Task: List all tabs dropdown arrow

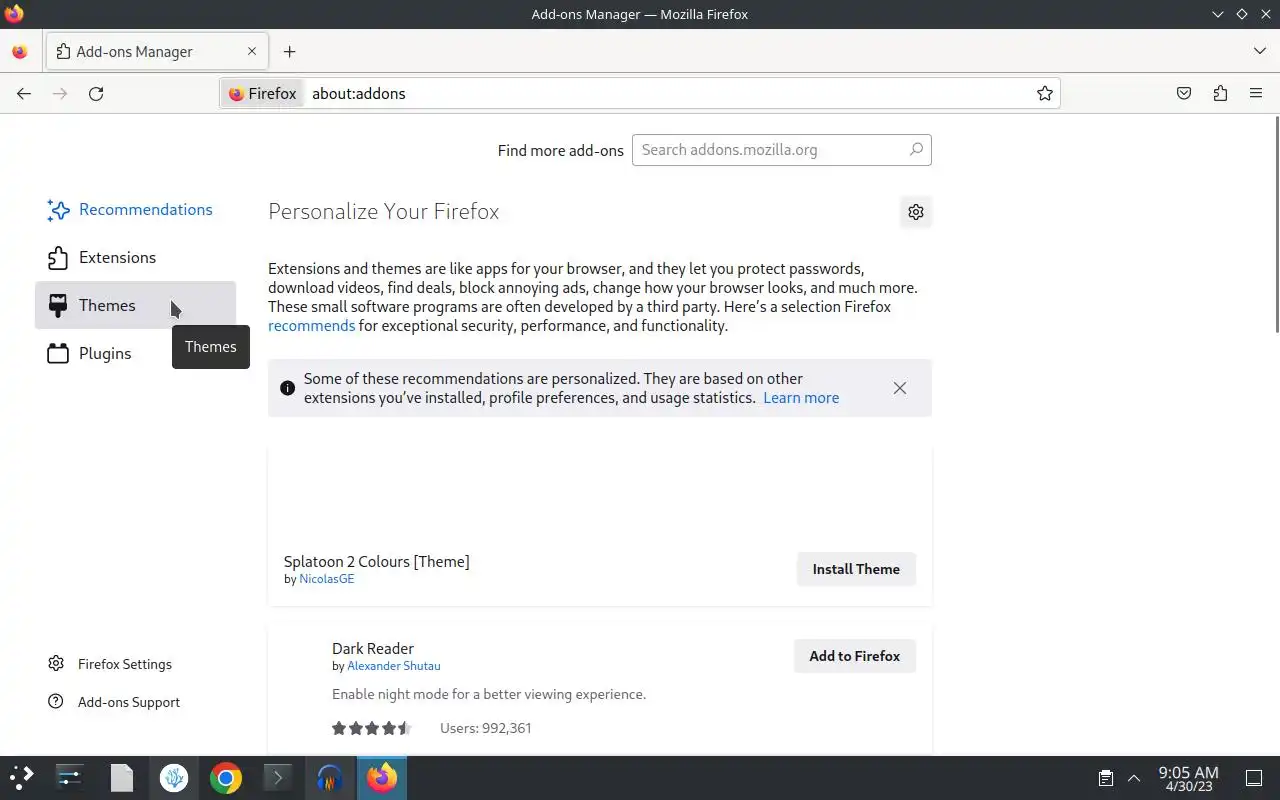Action: (1259, 51)
